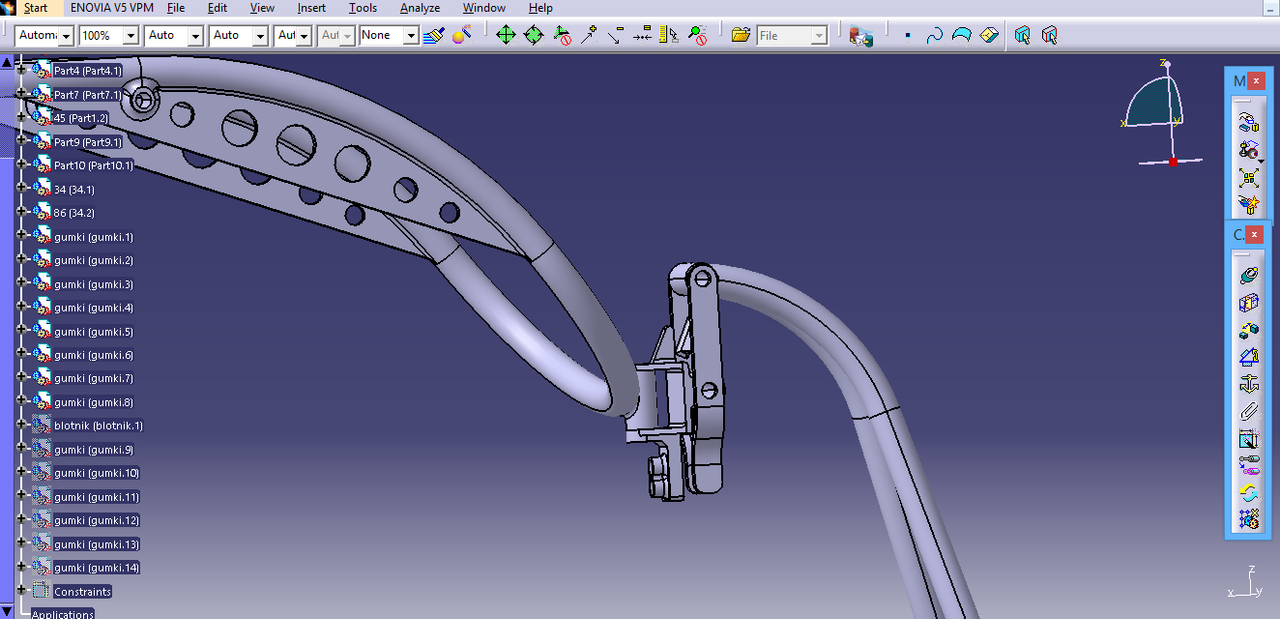
Task: Select the Contact Constraint icon
Action: [x=1248, y=303]
